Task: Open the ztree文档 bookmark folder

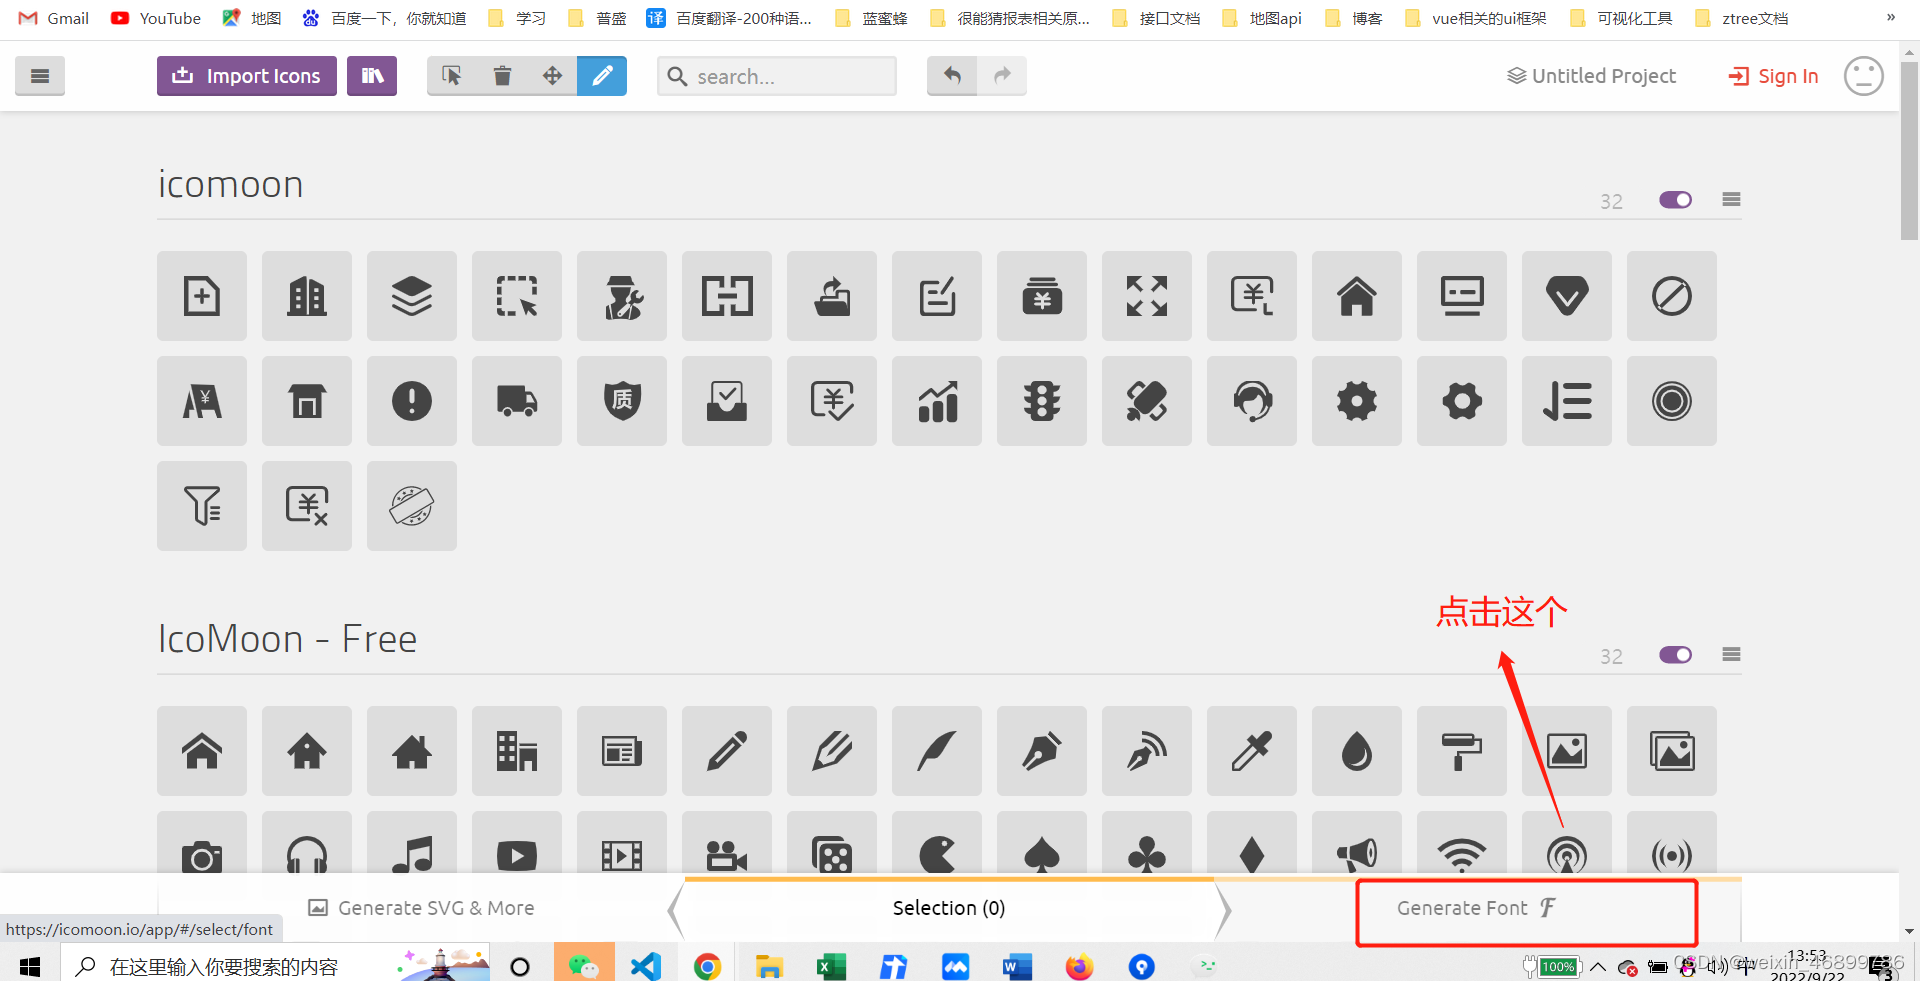Action: pyautogui.click(x=1741, y=18)
